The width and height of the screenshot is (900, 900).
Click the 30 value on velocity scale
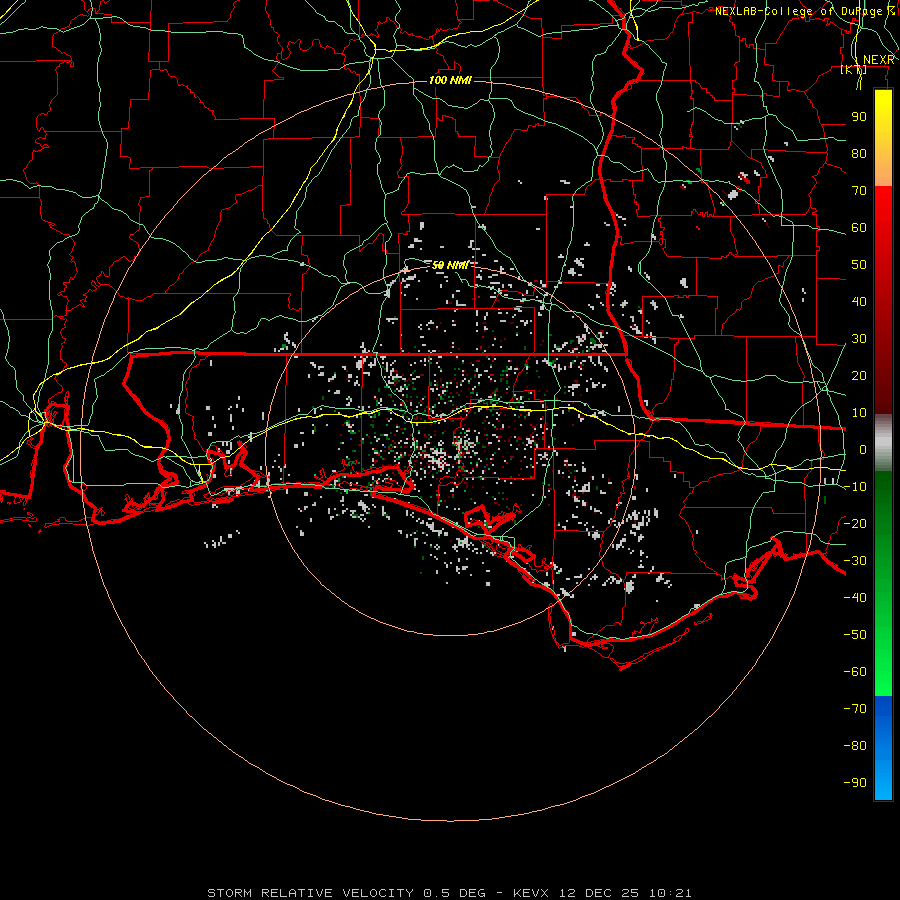click(x=859, y=339)
